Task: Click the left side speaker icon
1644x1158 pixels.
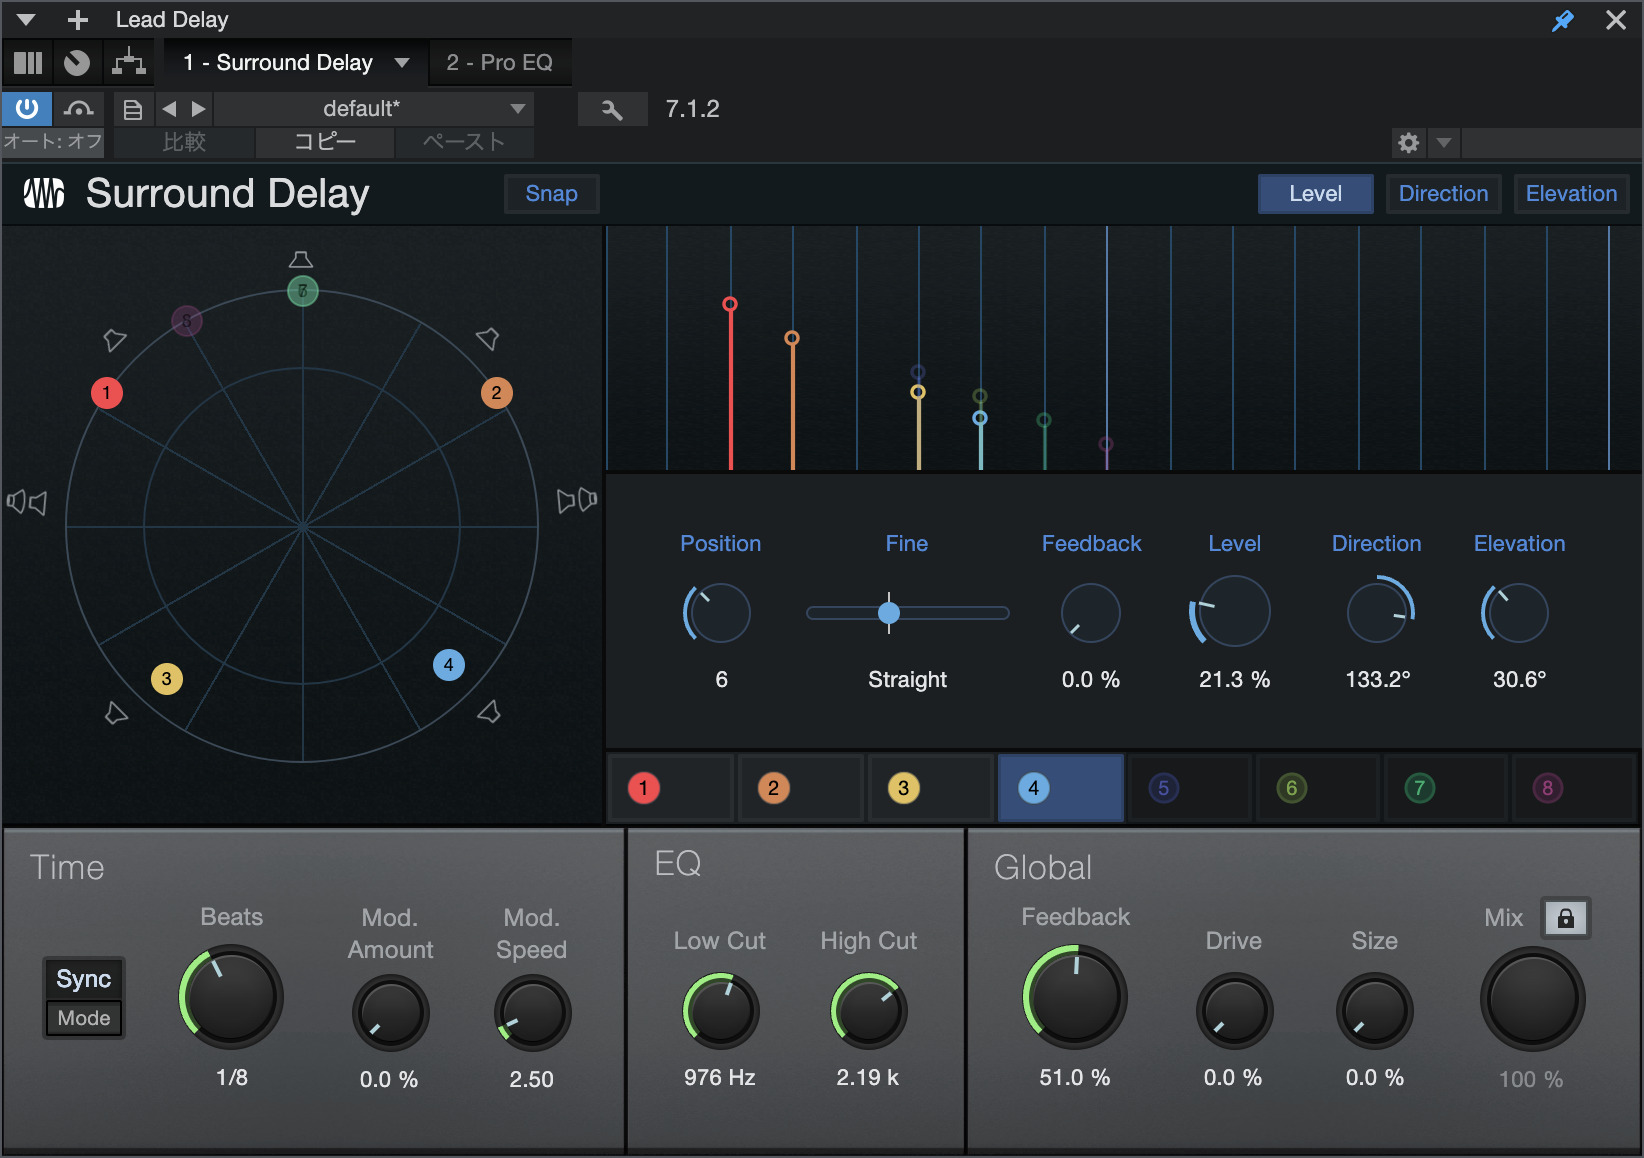Action: pos(27,502)
